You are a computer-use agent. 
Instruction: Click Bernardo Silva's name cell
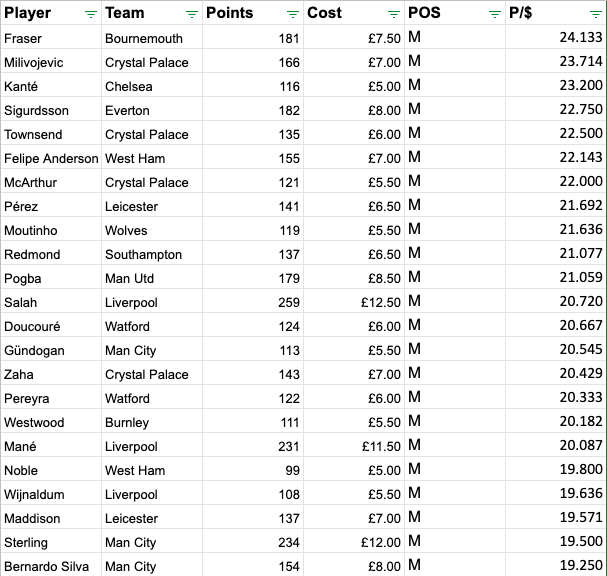coord(51,565)
